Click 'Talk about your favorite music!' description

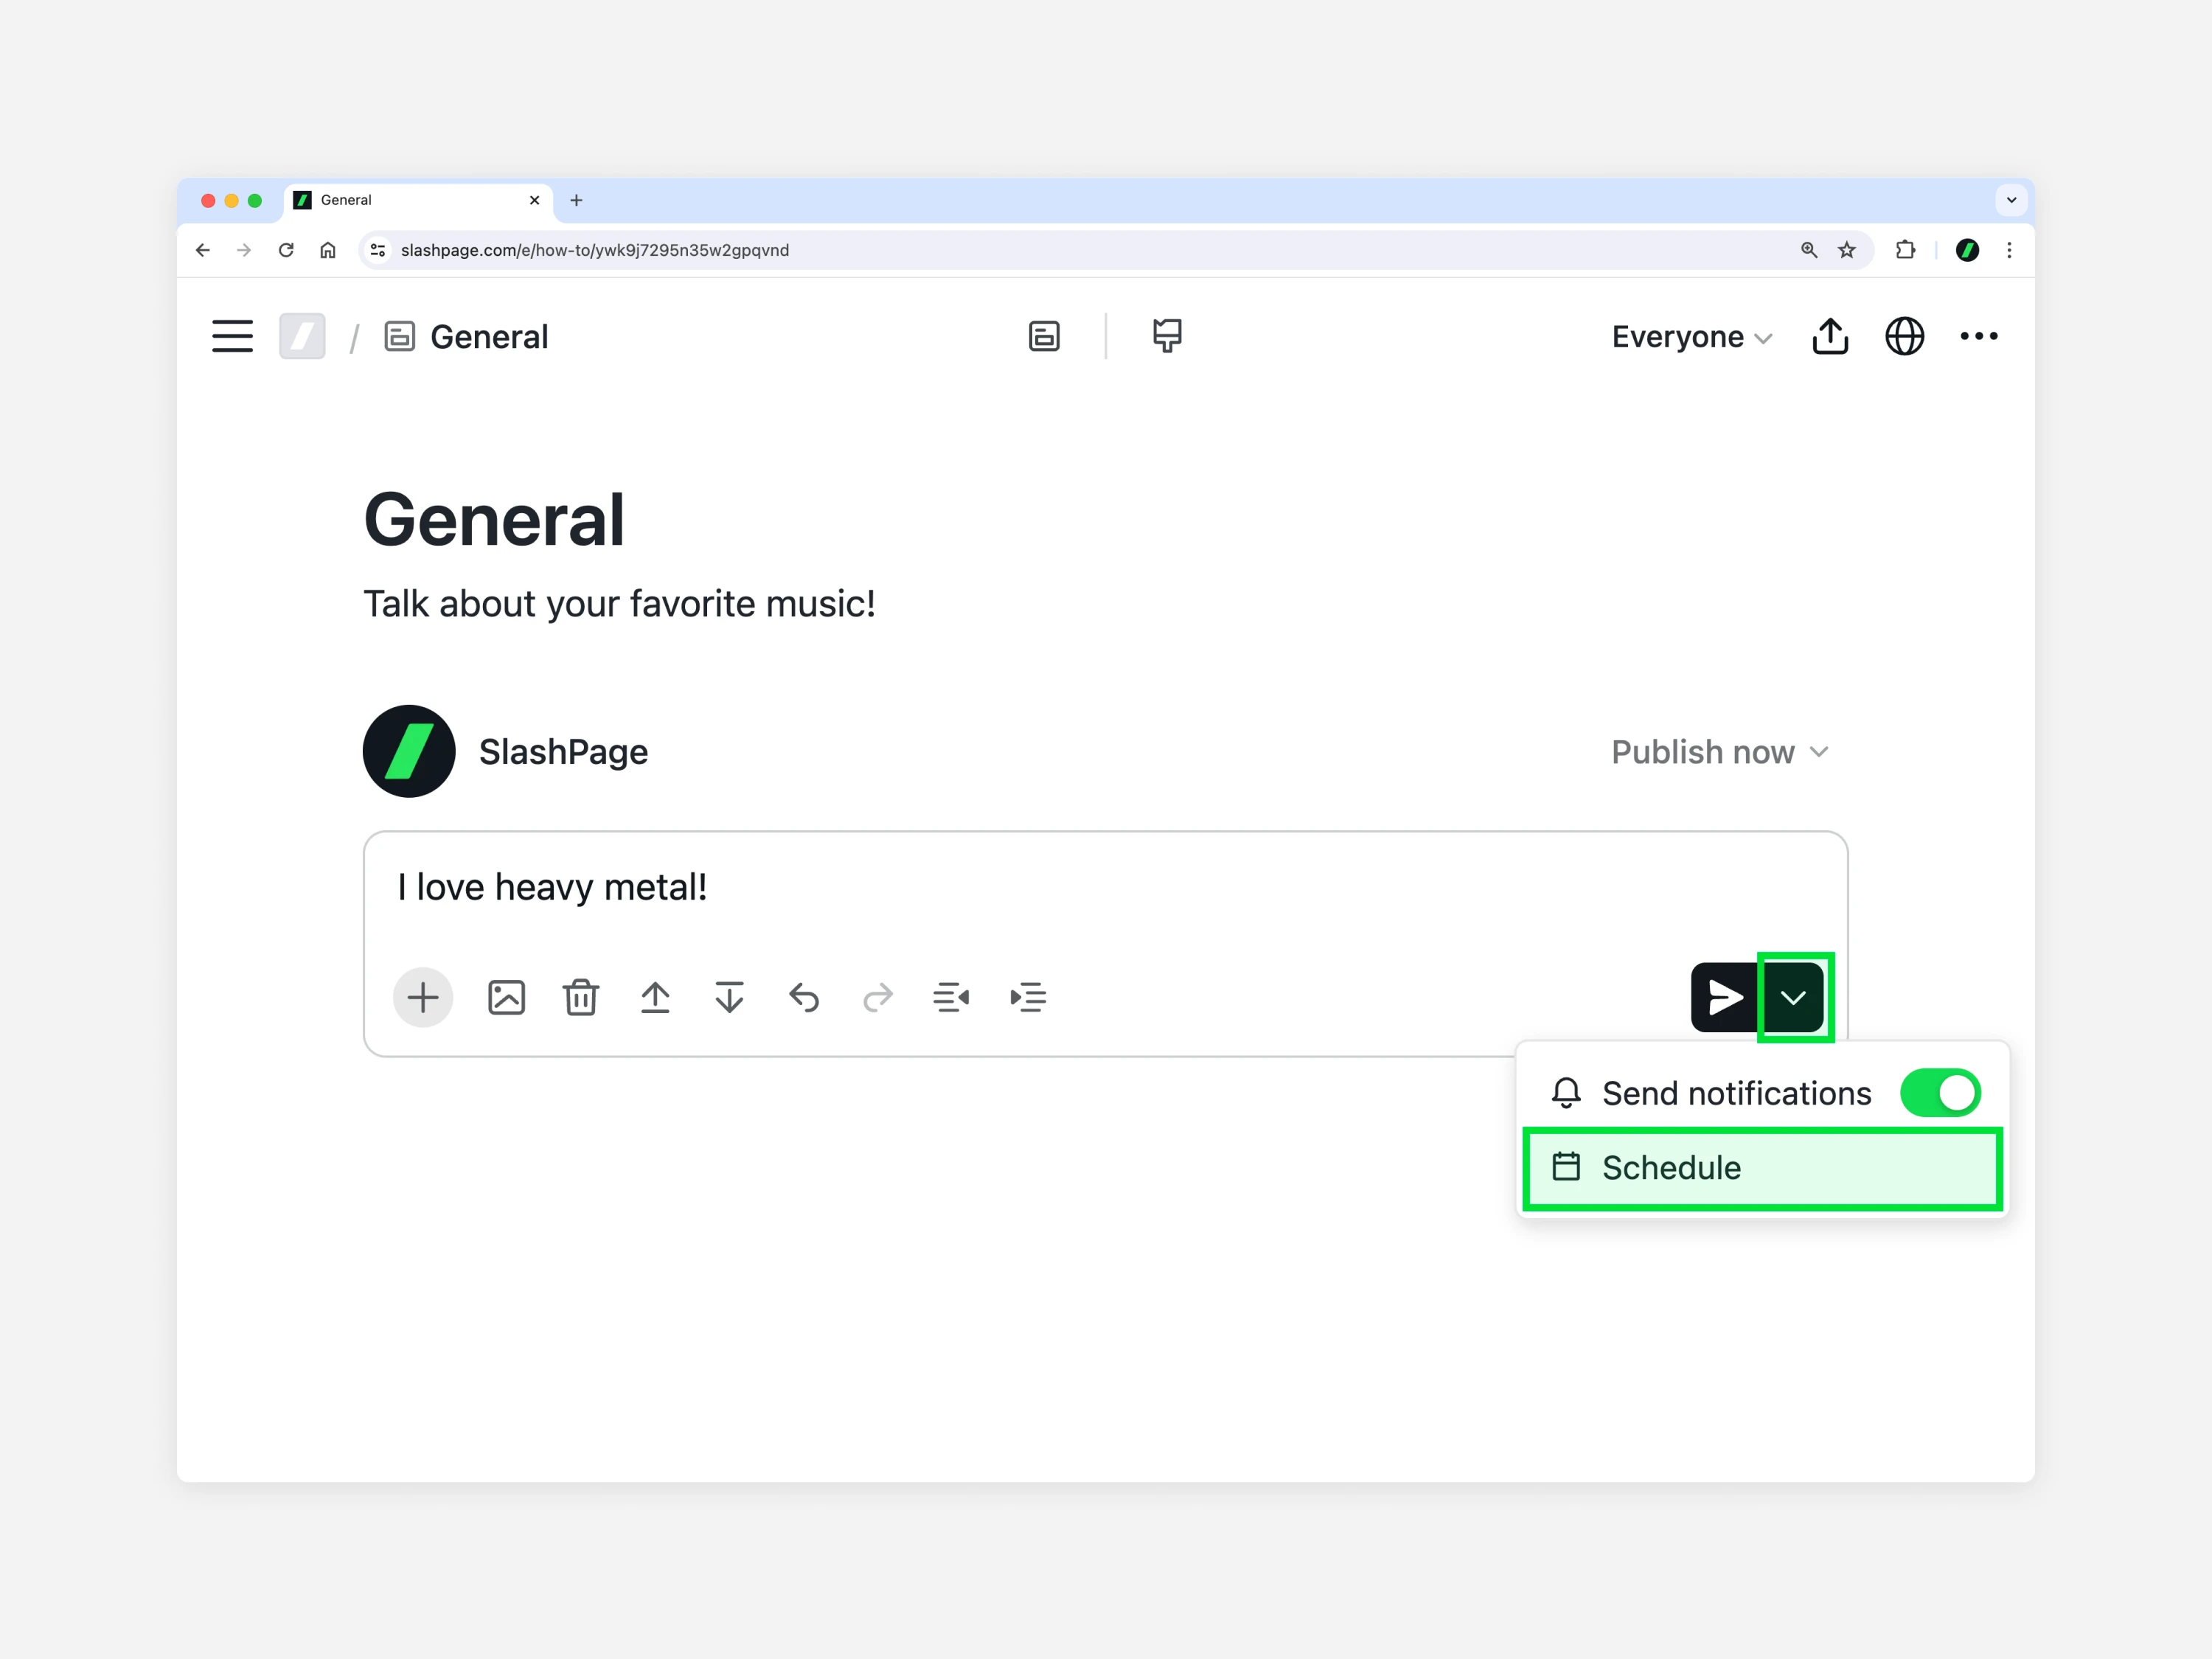click(619, 604)
